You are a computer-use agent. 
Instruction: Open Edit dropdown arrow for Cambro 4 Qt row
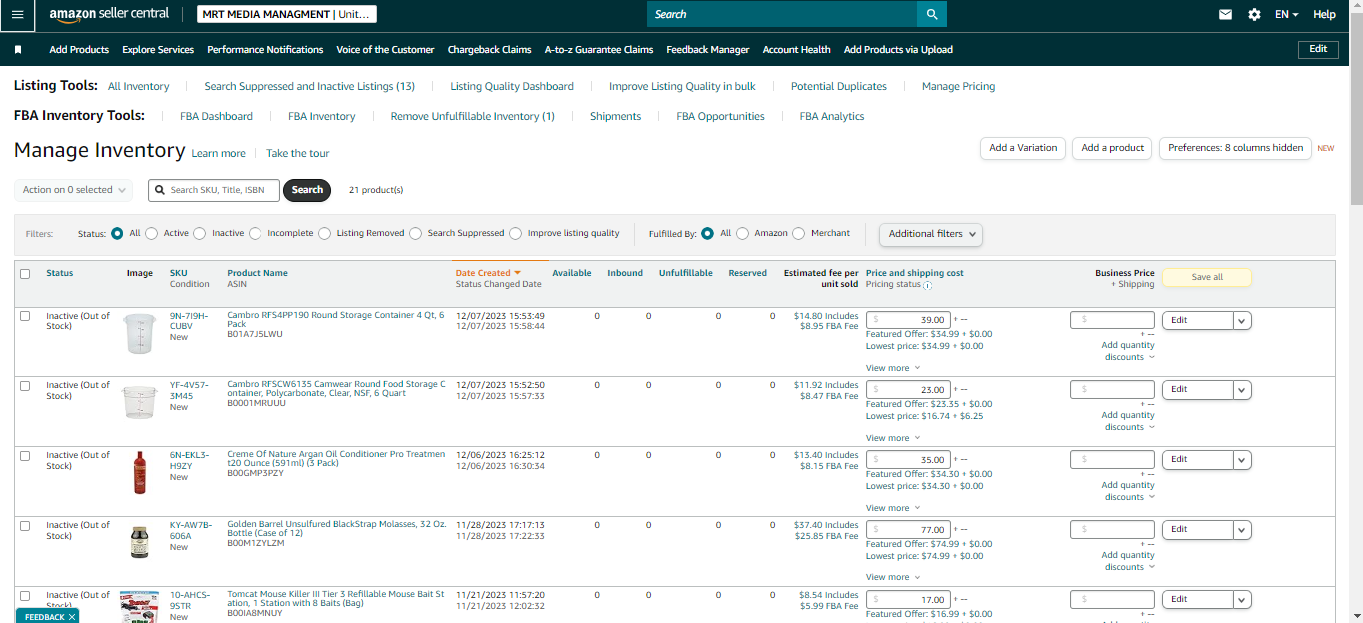click(1242, 320)
